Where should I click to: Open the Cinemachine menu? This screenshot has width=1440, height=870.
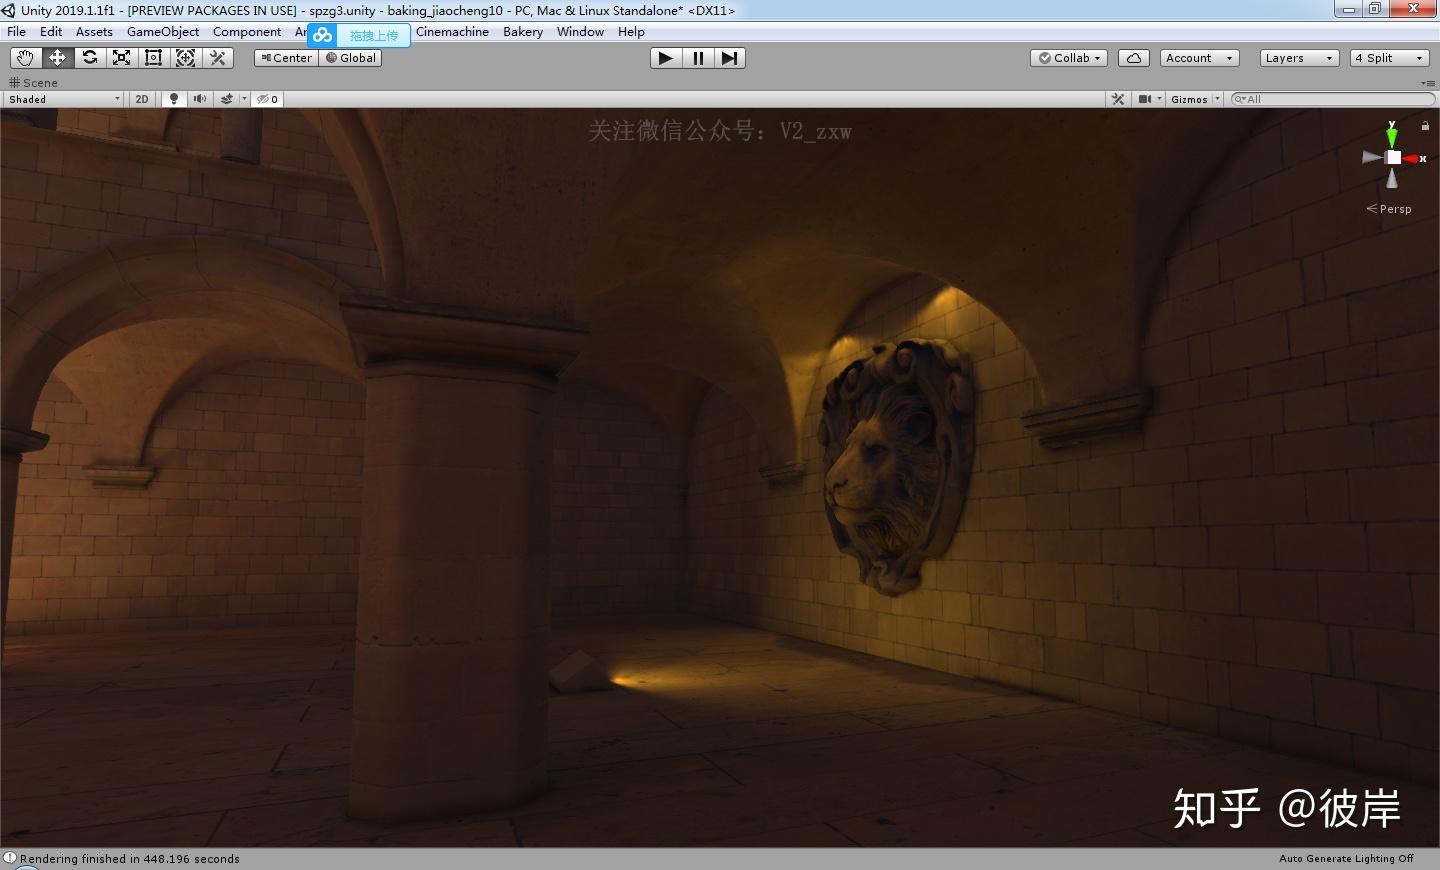click(x=452, y=32)
